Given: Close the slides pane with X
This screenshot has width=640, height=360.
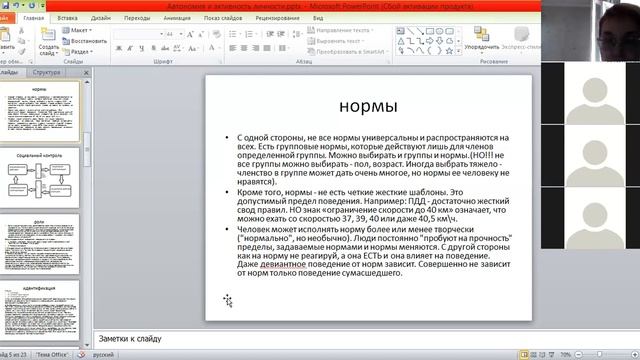Looking at the screenshot, I should (86, 73).
